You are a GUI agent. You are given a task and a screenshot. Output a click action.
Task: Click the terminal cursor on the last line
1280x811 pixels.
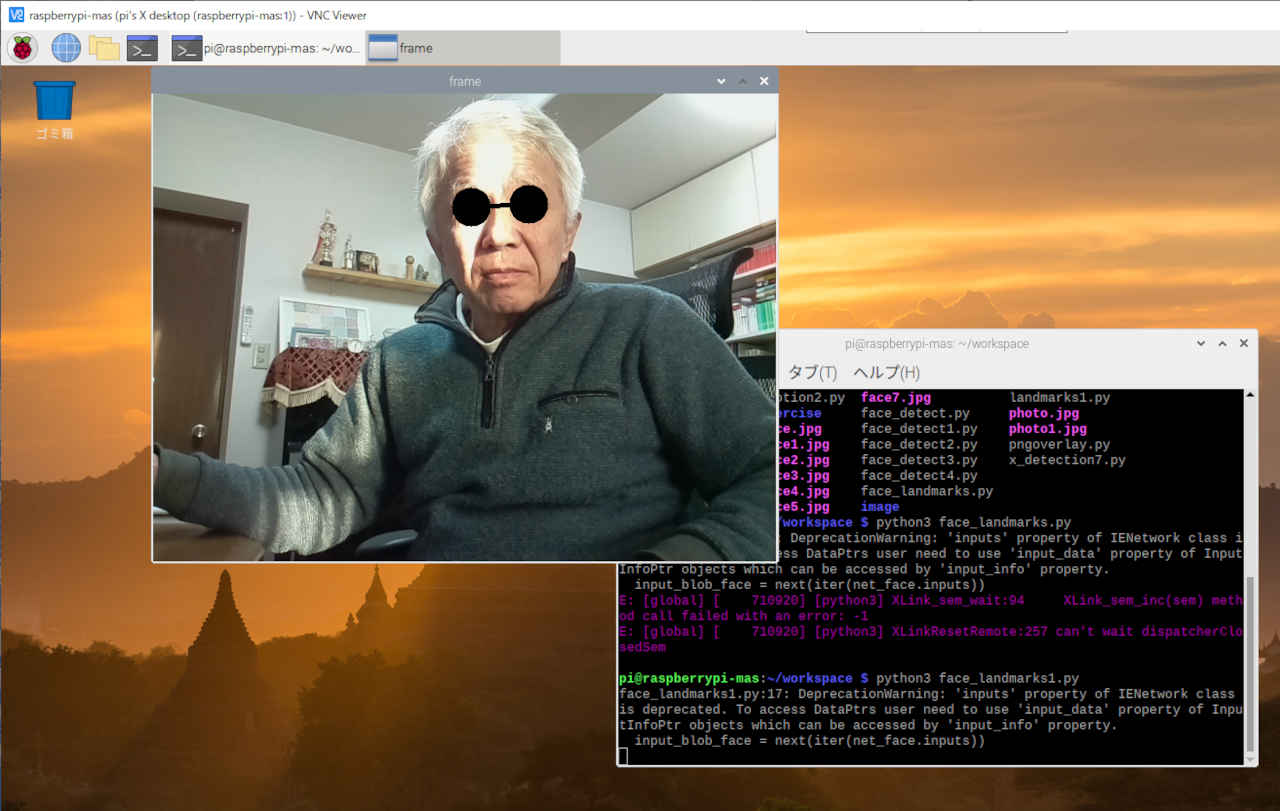(623, 757)
